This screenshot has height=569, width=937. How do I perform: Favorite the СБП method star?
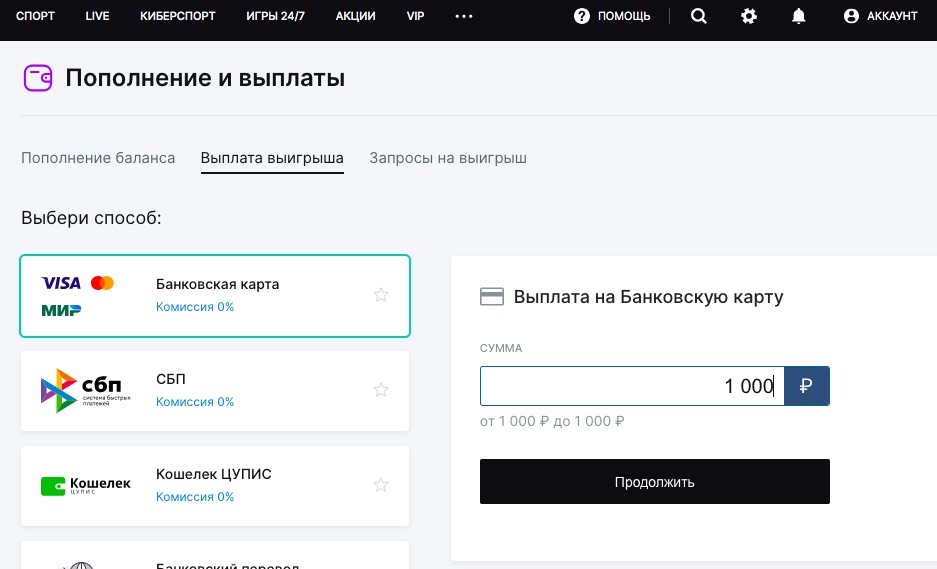381,390
